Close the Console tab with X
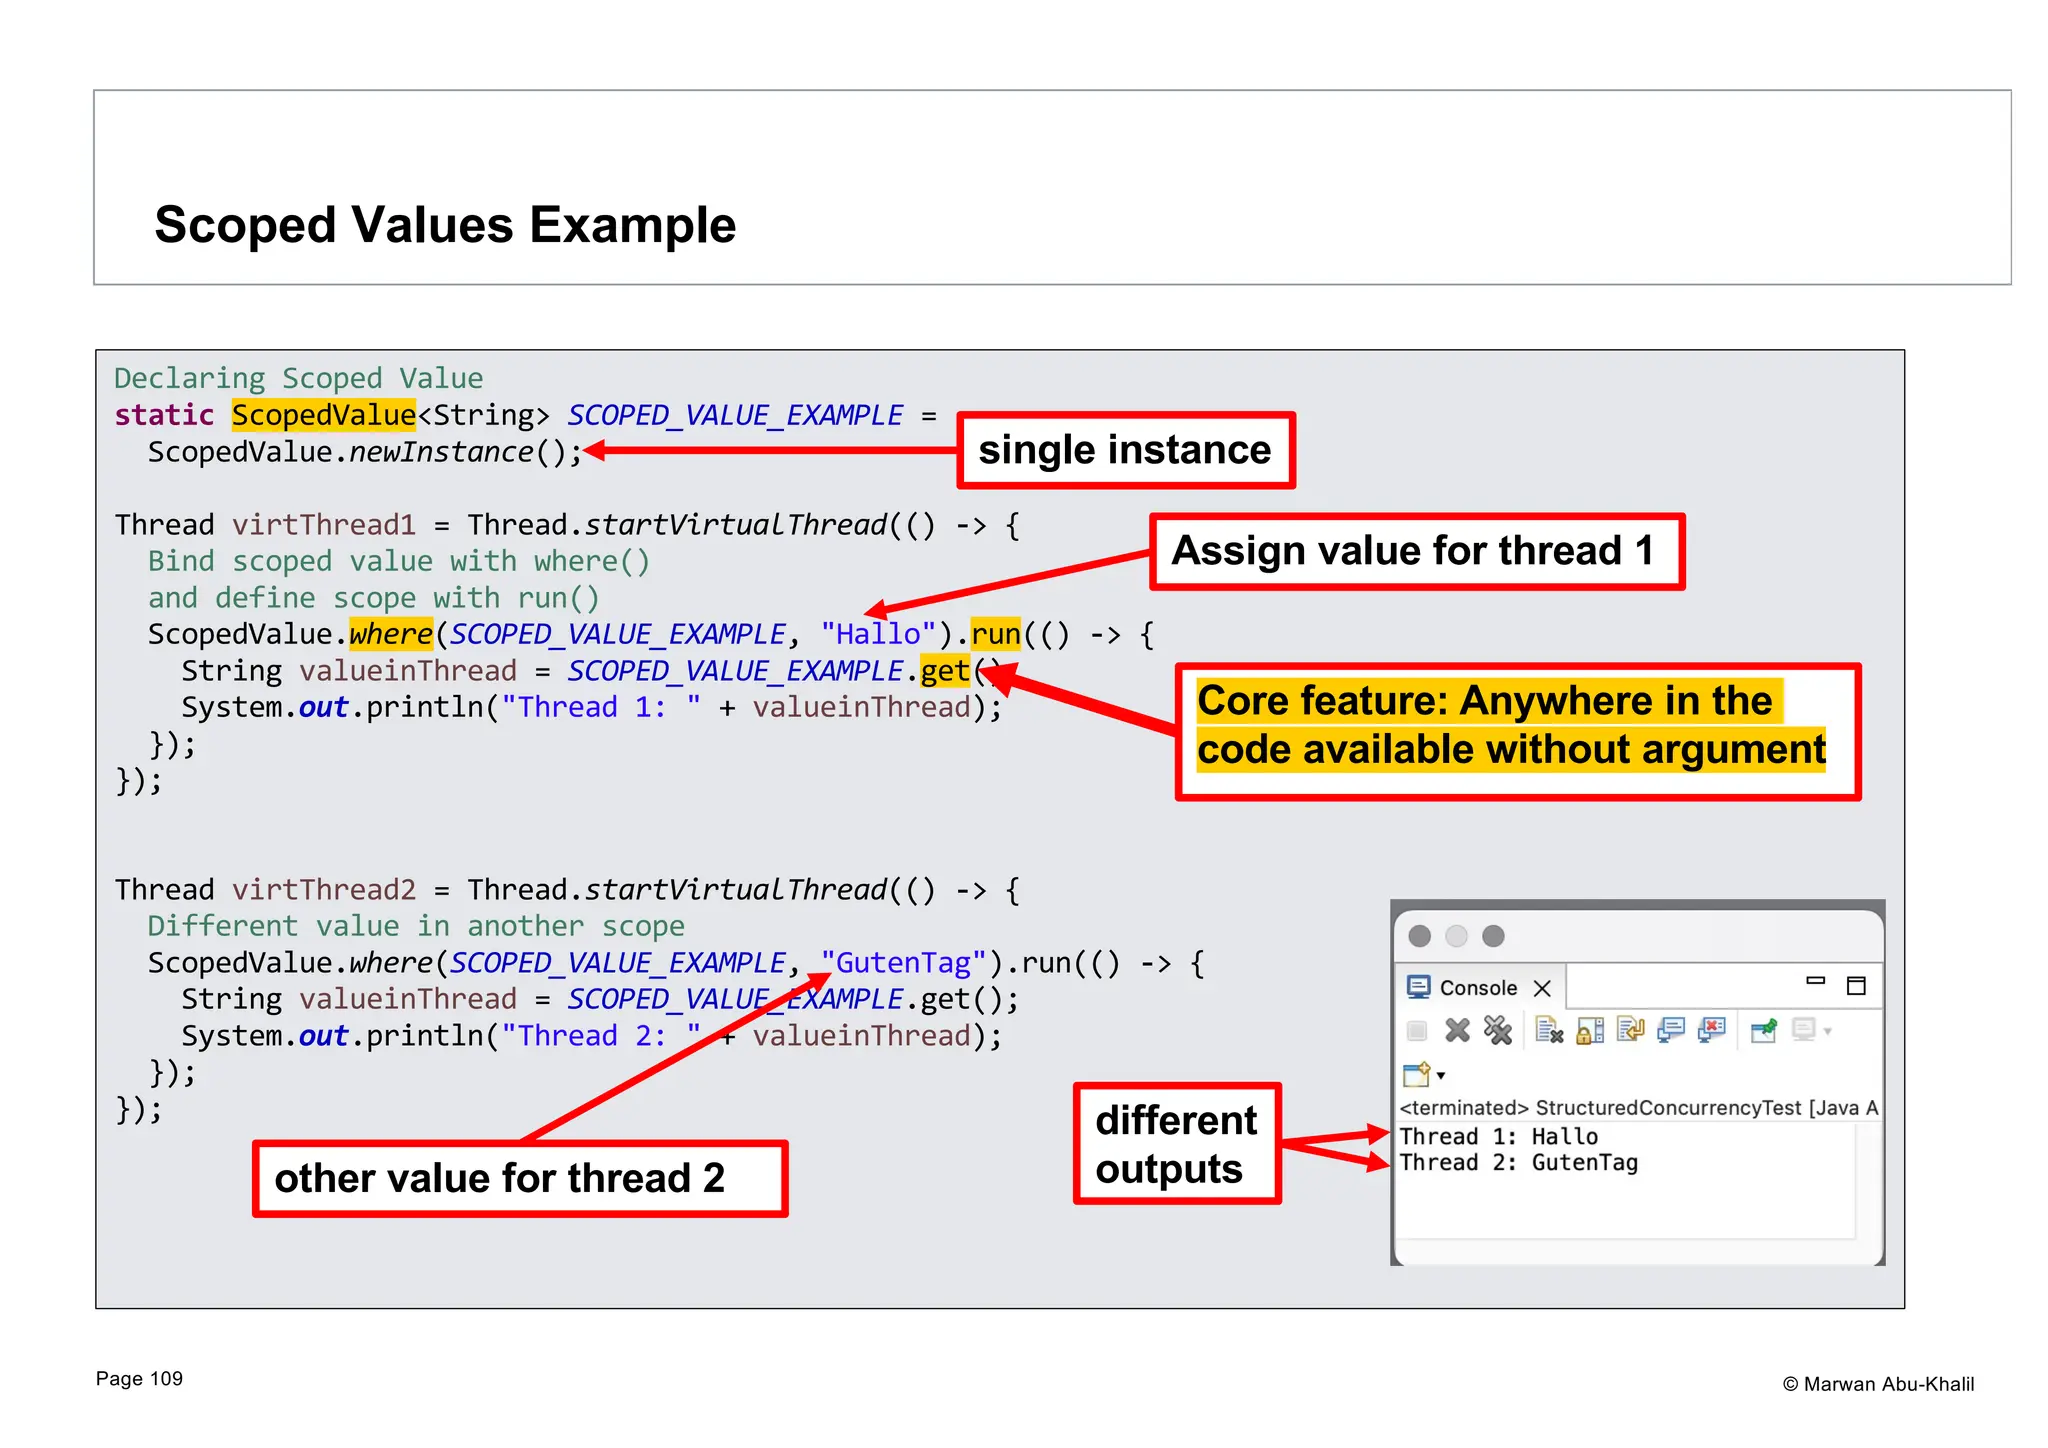Image resolution: width=2048 pixels, height=1448 pixels. click(1542, 988)
